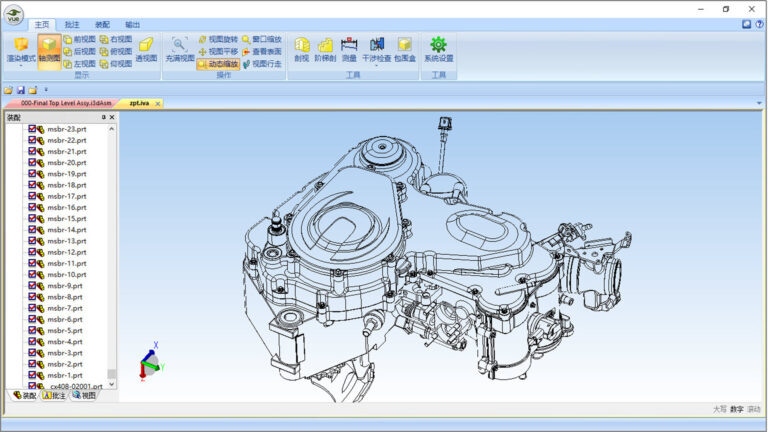This screenshot has height=432, width=768.
Task: Click the vue application logo button
Action: 14,14
